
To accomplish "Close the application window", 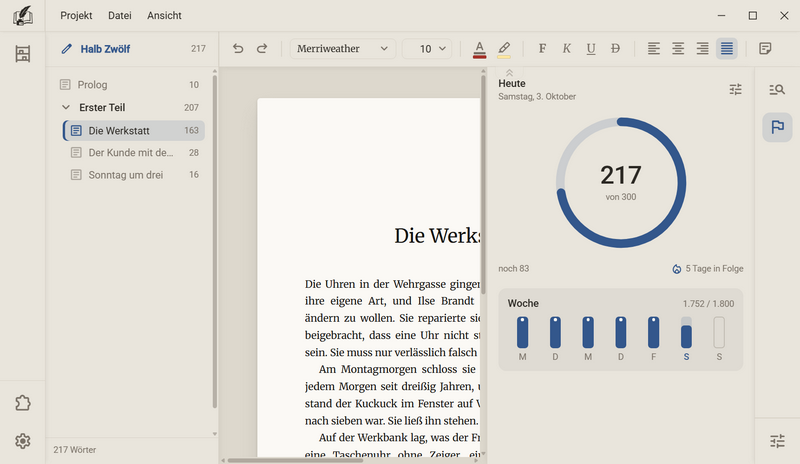I will (x=784, y=16).
